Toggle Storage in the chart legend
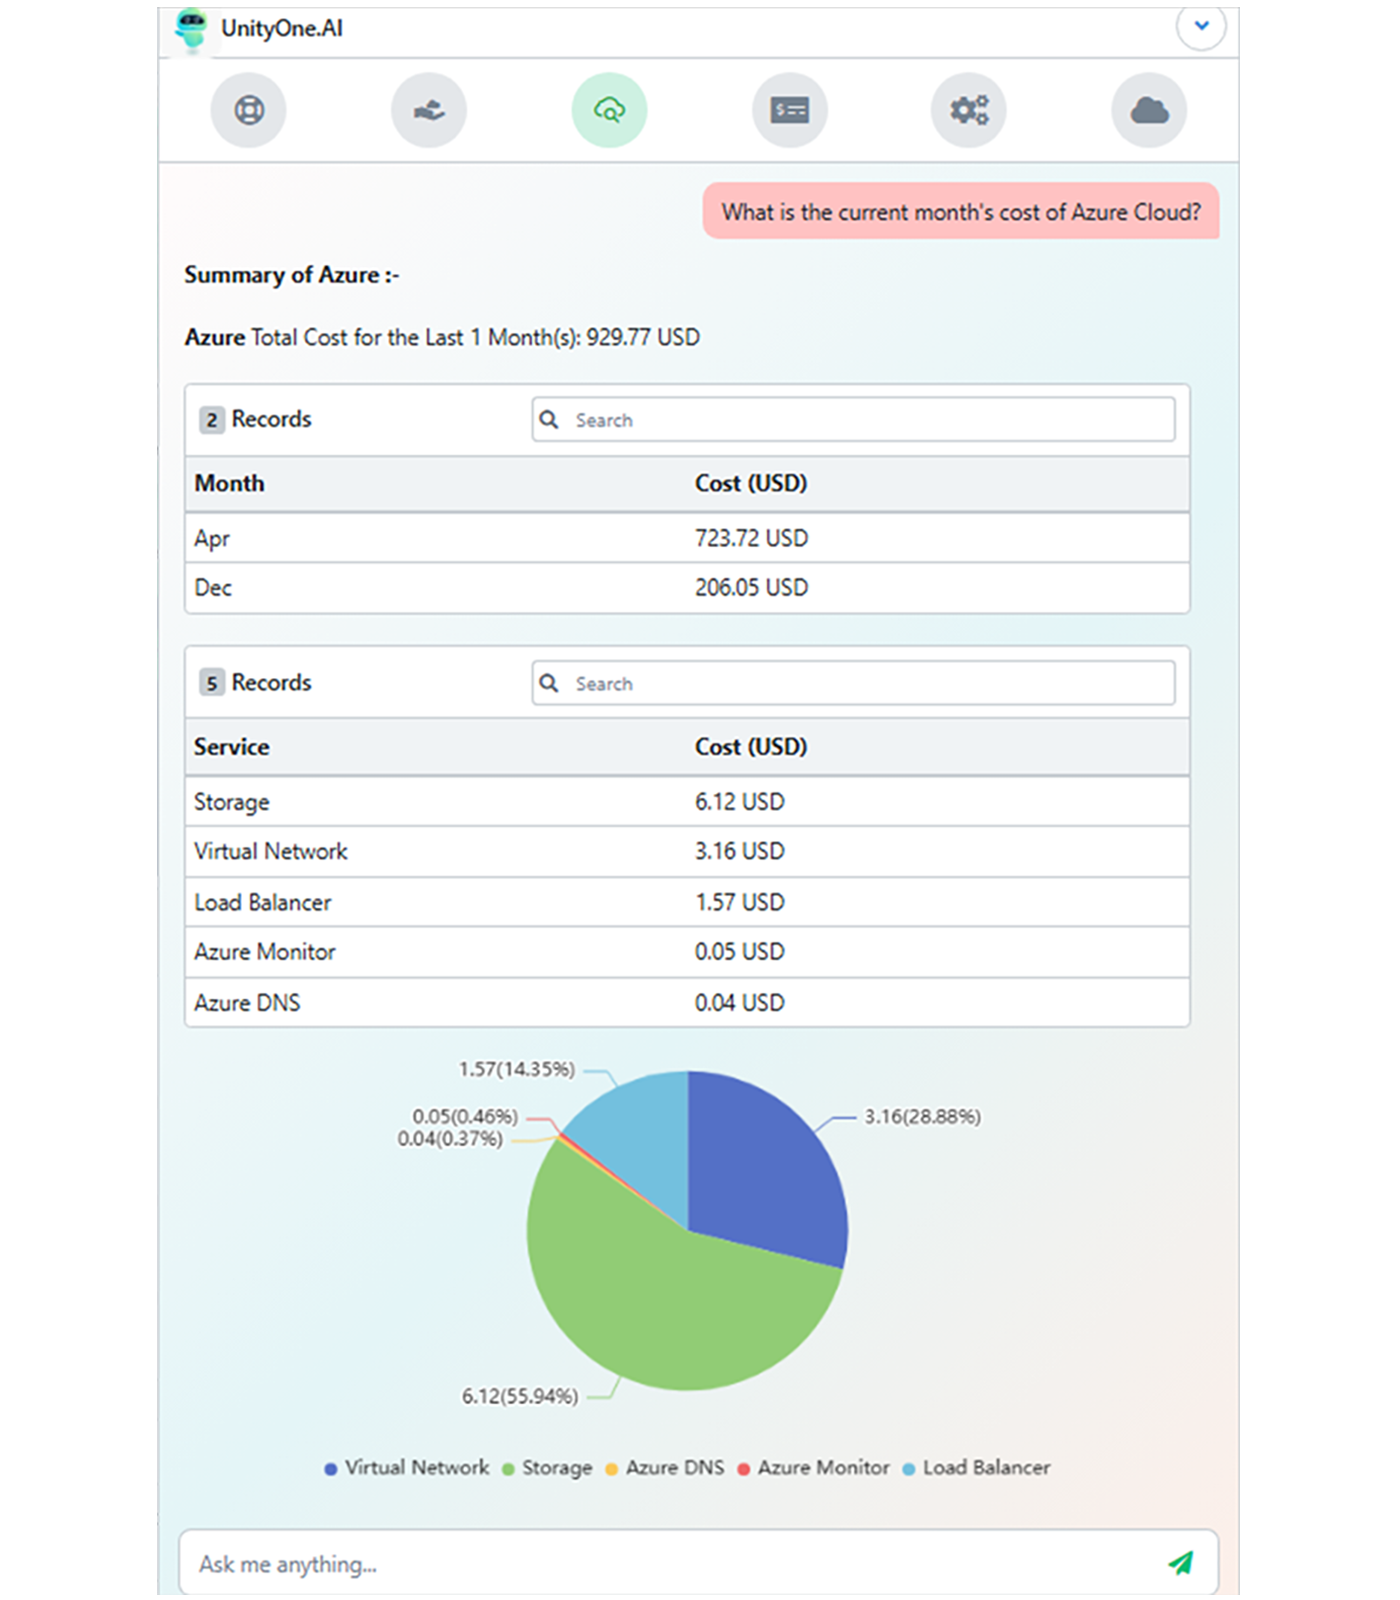This screenshot has height=1600, width=1400. [x=547, y=1468]
